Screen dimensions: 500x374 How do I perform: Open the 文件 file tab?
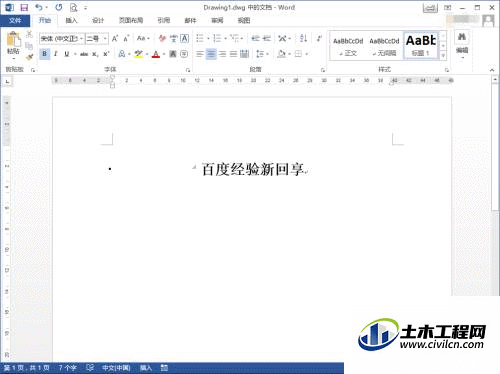tap(15, 21)
